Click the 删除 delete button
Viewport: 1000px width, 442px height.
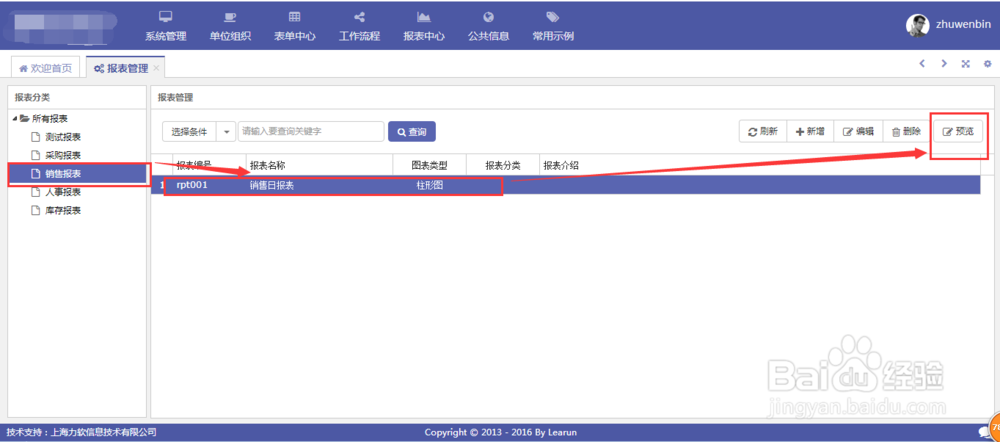906,131
